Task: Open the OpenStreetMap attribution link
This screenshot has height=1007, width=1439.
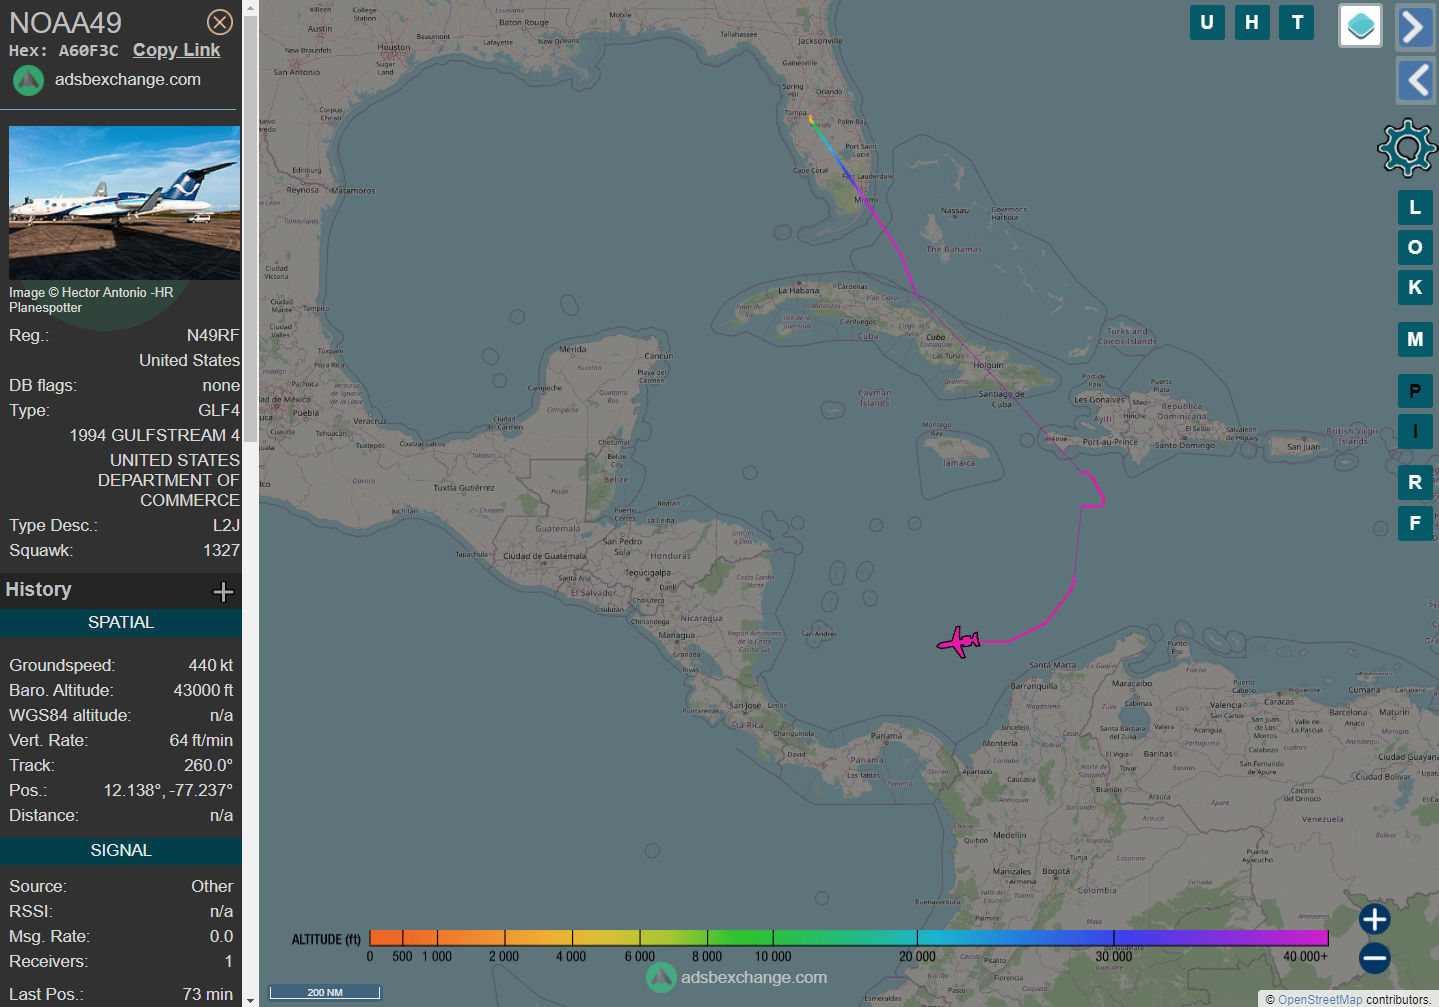Action: (x=1320, y=999)
